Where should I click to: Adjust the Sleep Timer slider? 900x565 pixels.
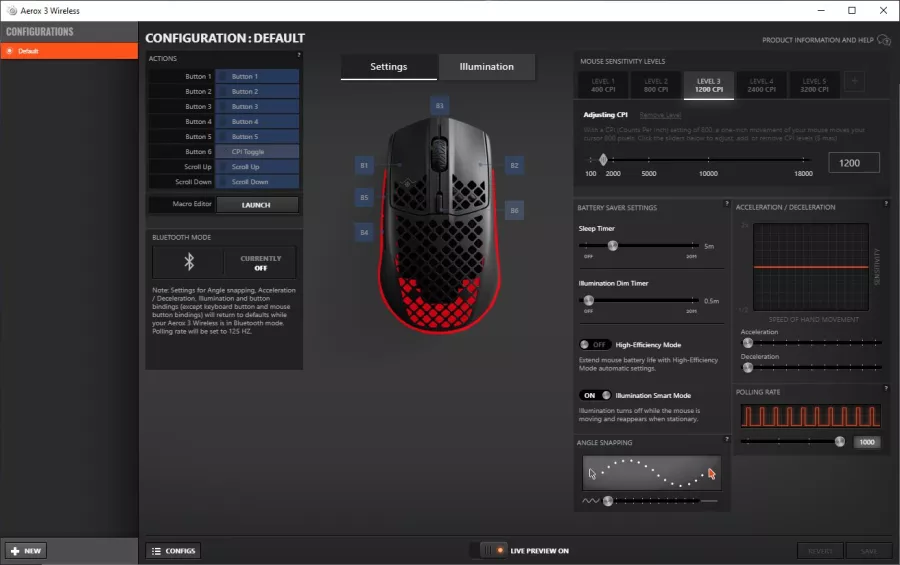pyautogui.click(x=612, y=246)
